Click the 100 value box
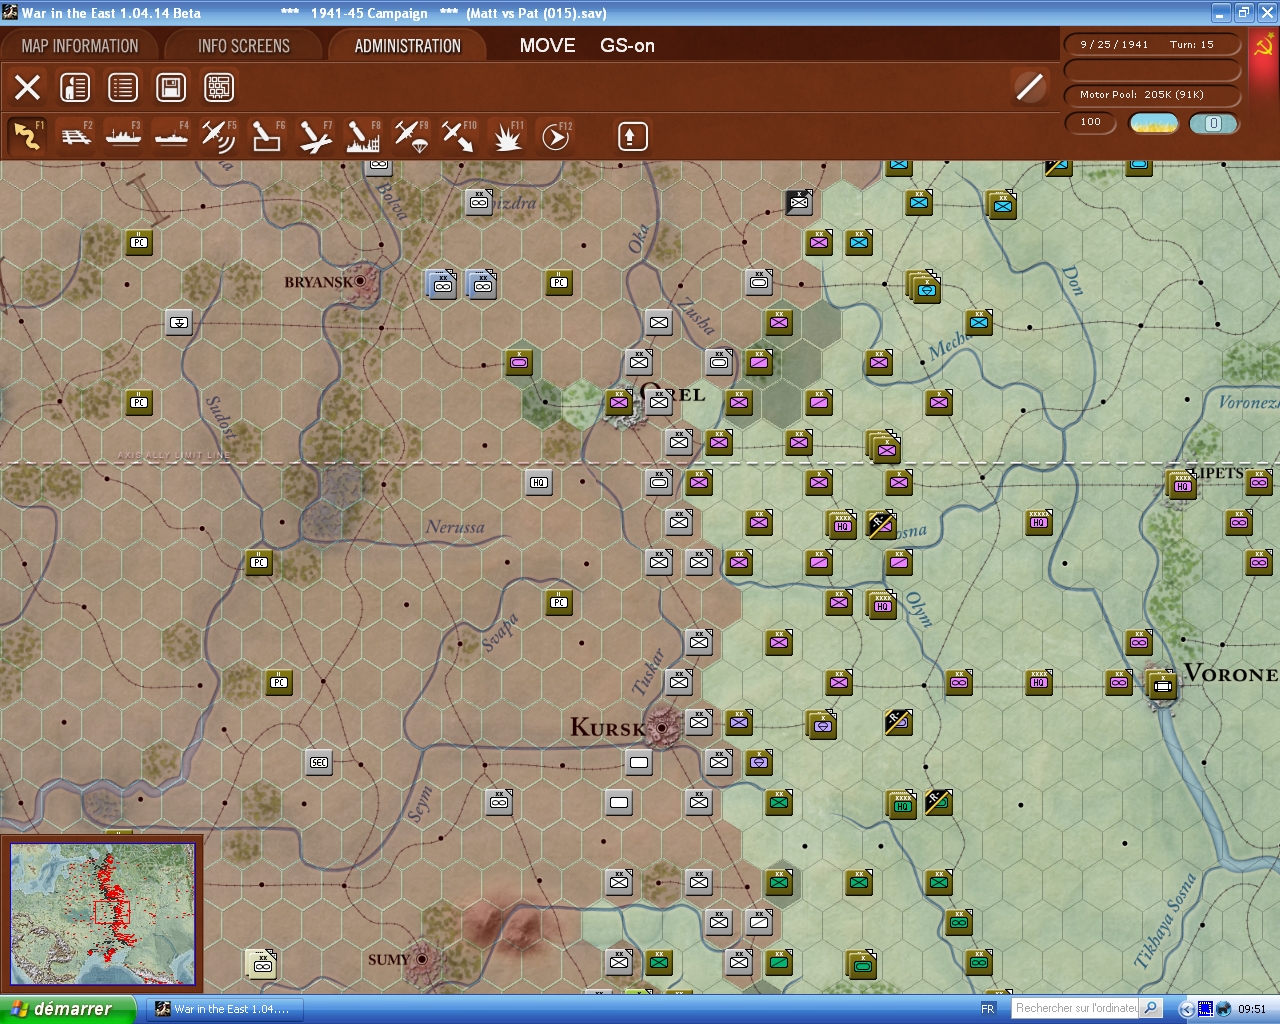 [1091, 123]
